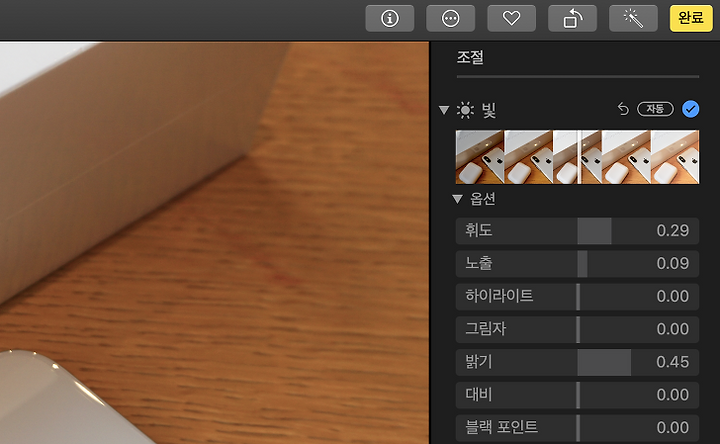The height and width of the screenshot is (444, 720).
Task: Click the photo in the editing canvas
Action: 214,243
